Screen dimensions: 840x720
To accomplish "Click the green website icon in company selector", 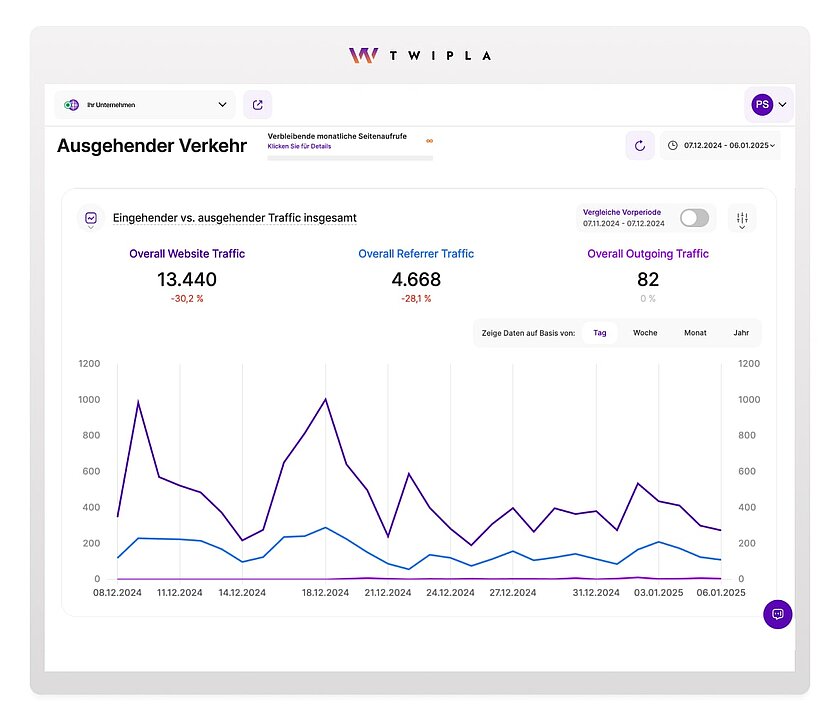I will (x=70, y=104).
